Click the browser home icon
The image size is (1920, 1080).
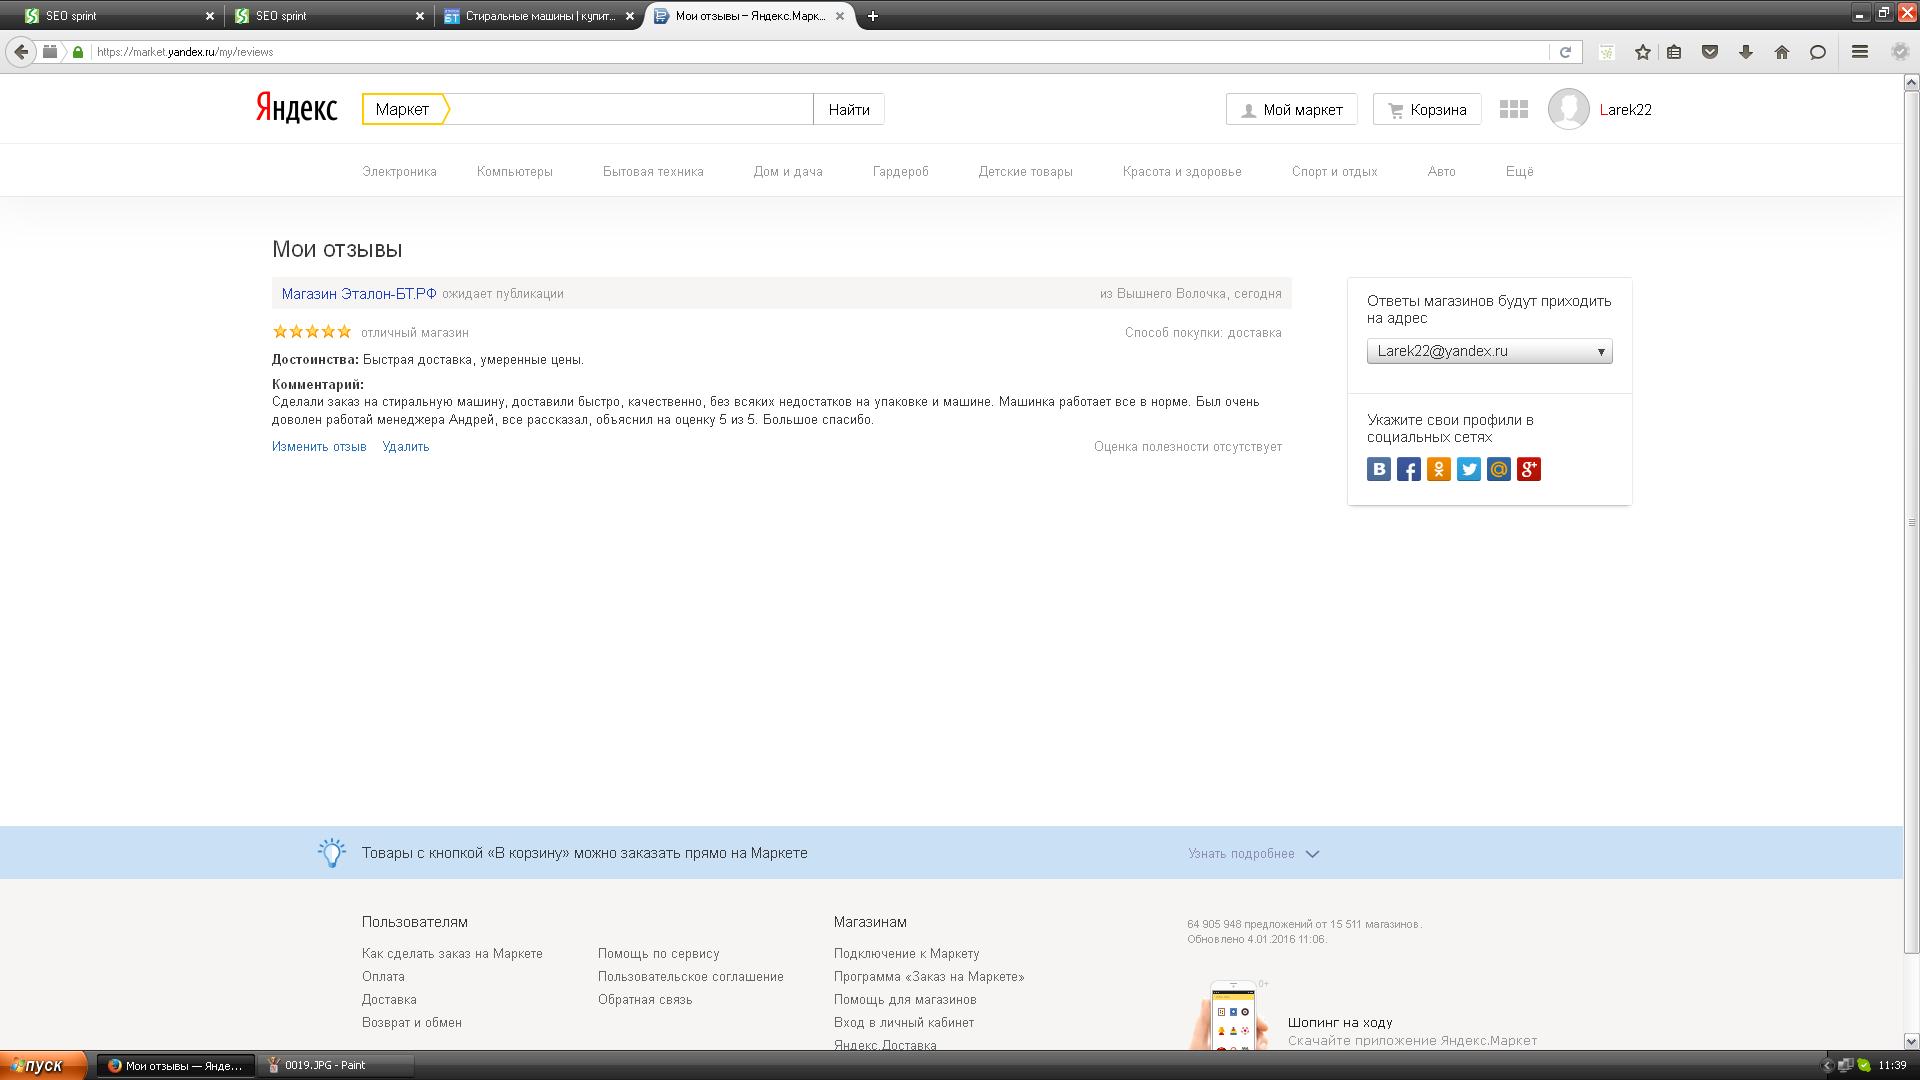[x=1781, y=52]
